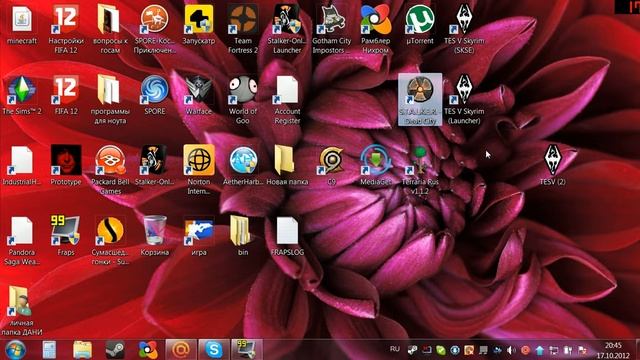640x360 pixels.
Task: Open Rambler Nichrome browser taskbar button
Action: [148, 350]
